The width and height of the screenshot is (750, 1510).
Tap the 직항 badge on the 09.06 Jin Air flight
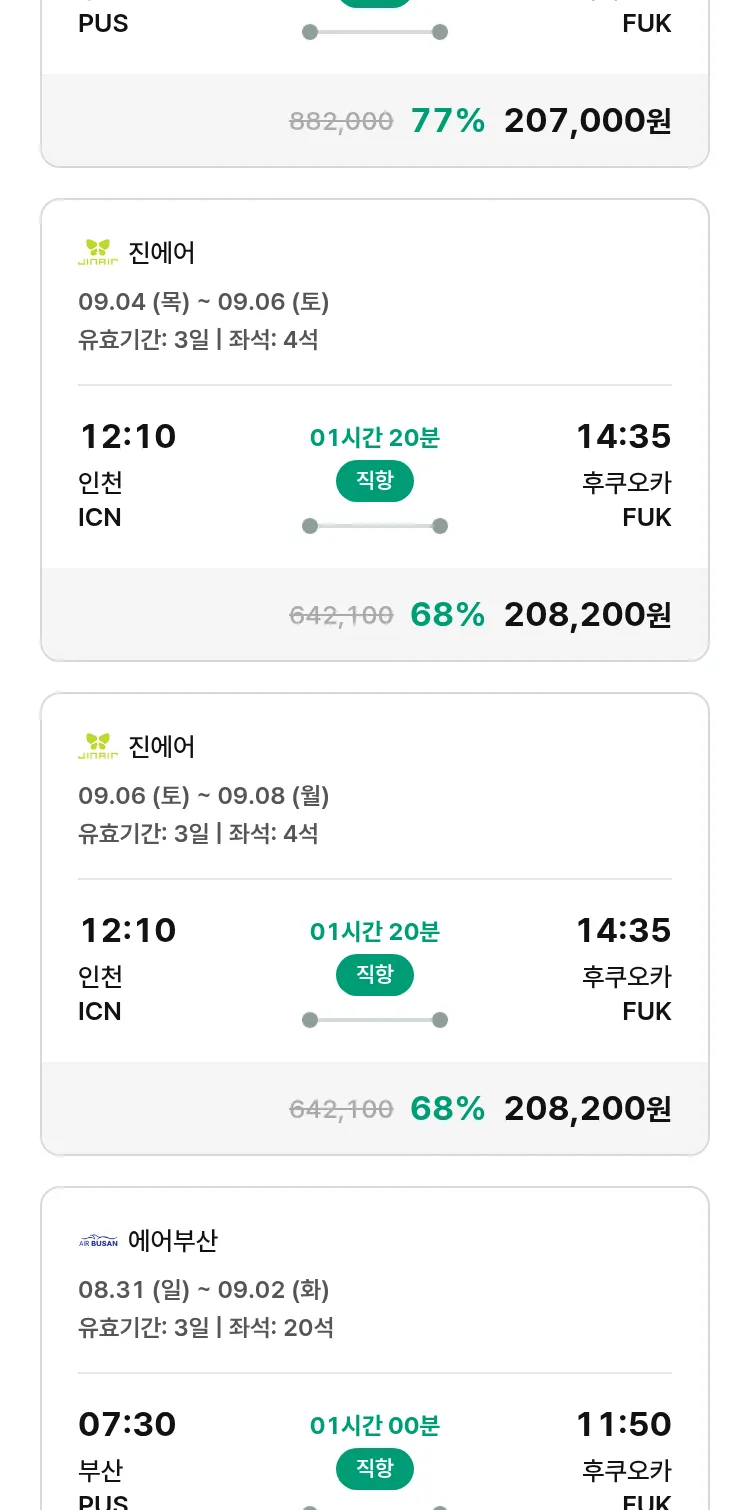(375, 975)
